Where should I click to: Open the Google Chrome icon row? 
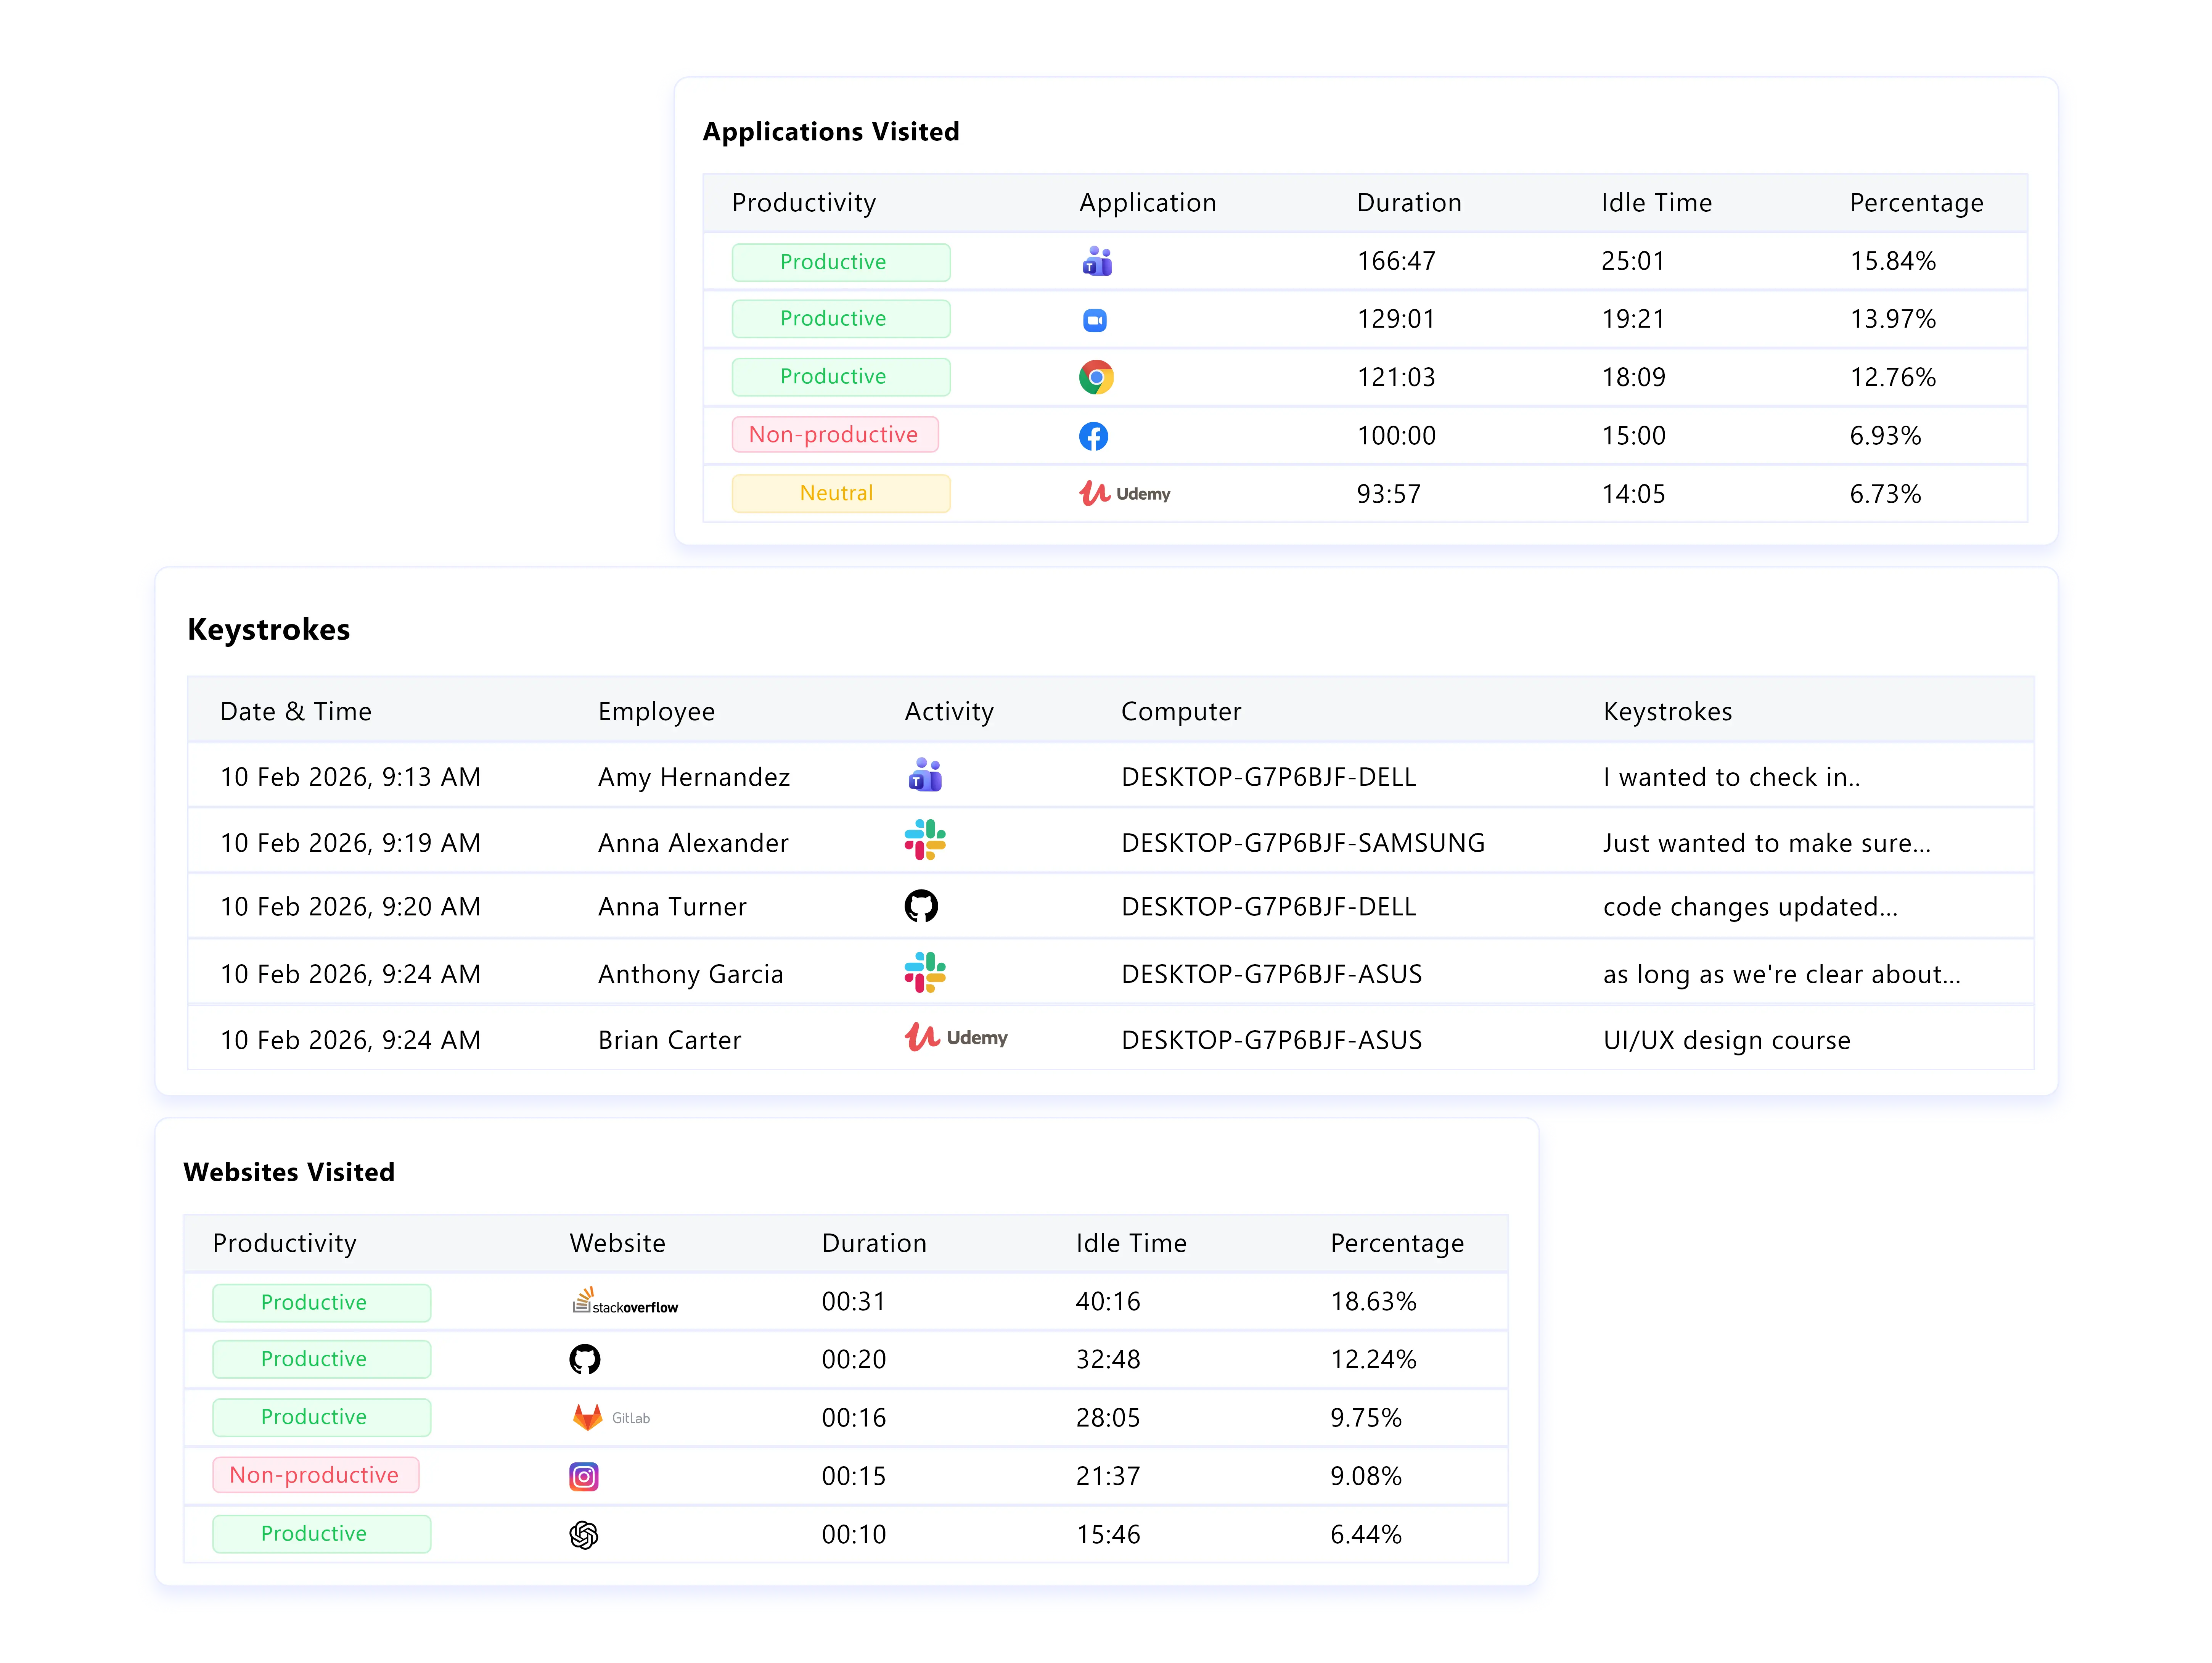point(1096,377)
